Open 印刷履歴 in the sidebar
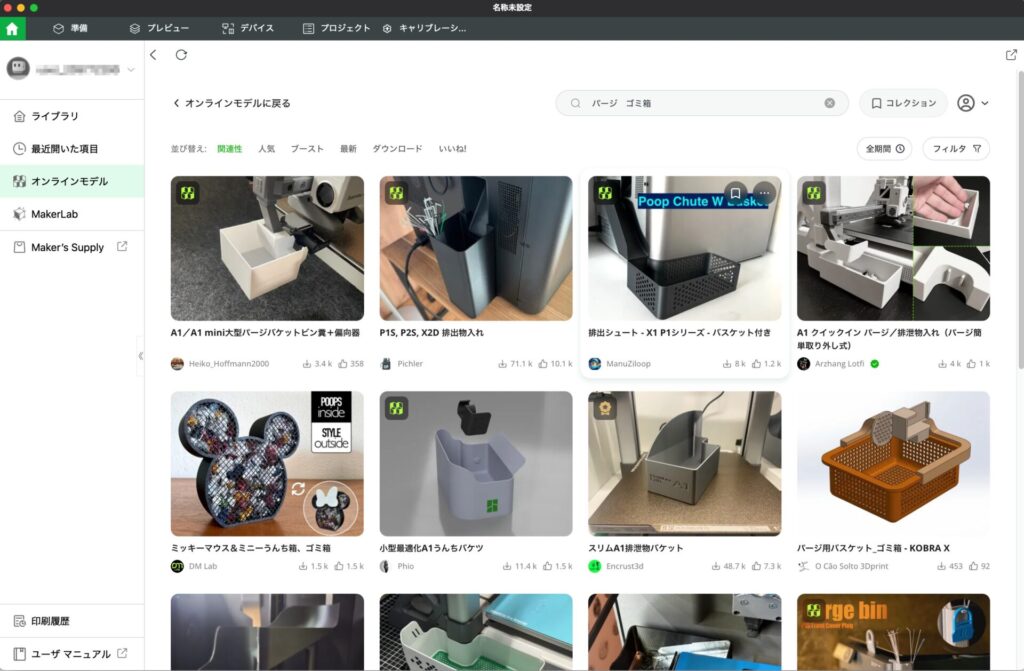The width and height of the screenshot is (1024, 671). (72, 621)
